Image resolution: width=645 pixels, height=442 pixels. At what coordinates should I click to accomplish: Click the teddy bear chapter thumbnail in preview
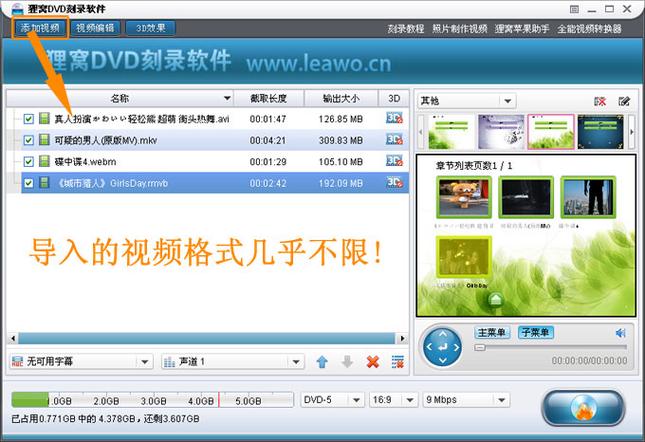click(464, 197)
